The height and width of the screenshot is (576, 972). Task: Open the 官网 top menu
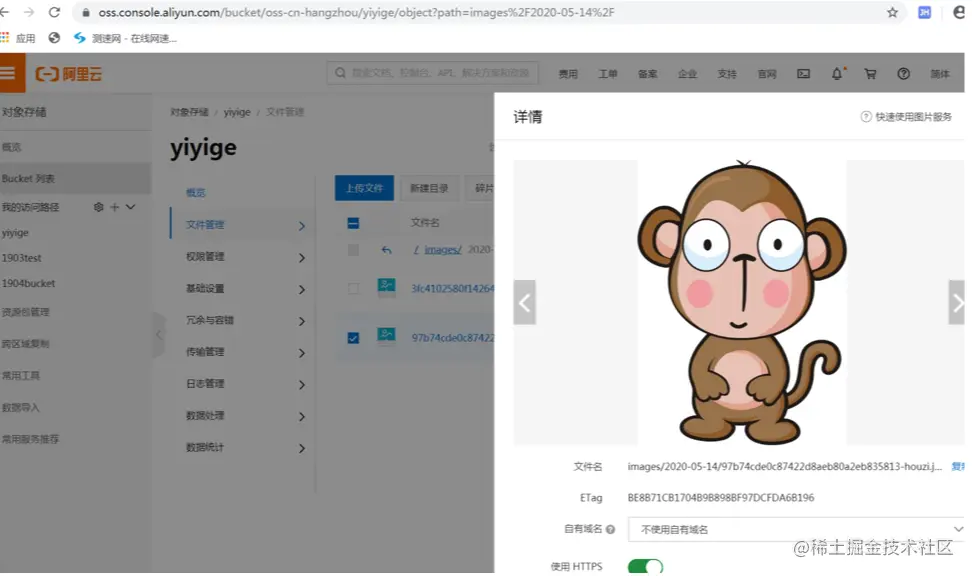click(767, 74)
